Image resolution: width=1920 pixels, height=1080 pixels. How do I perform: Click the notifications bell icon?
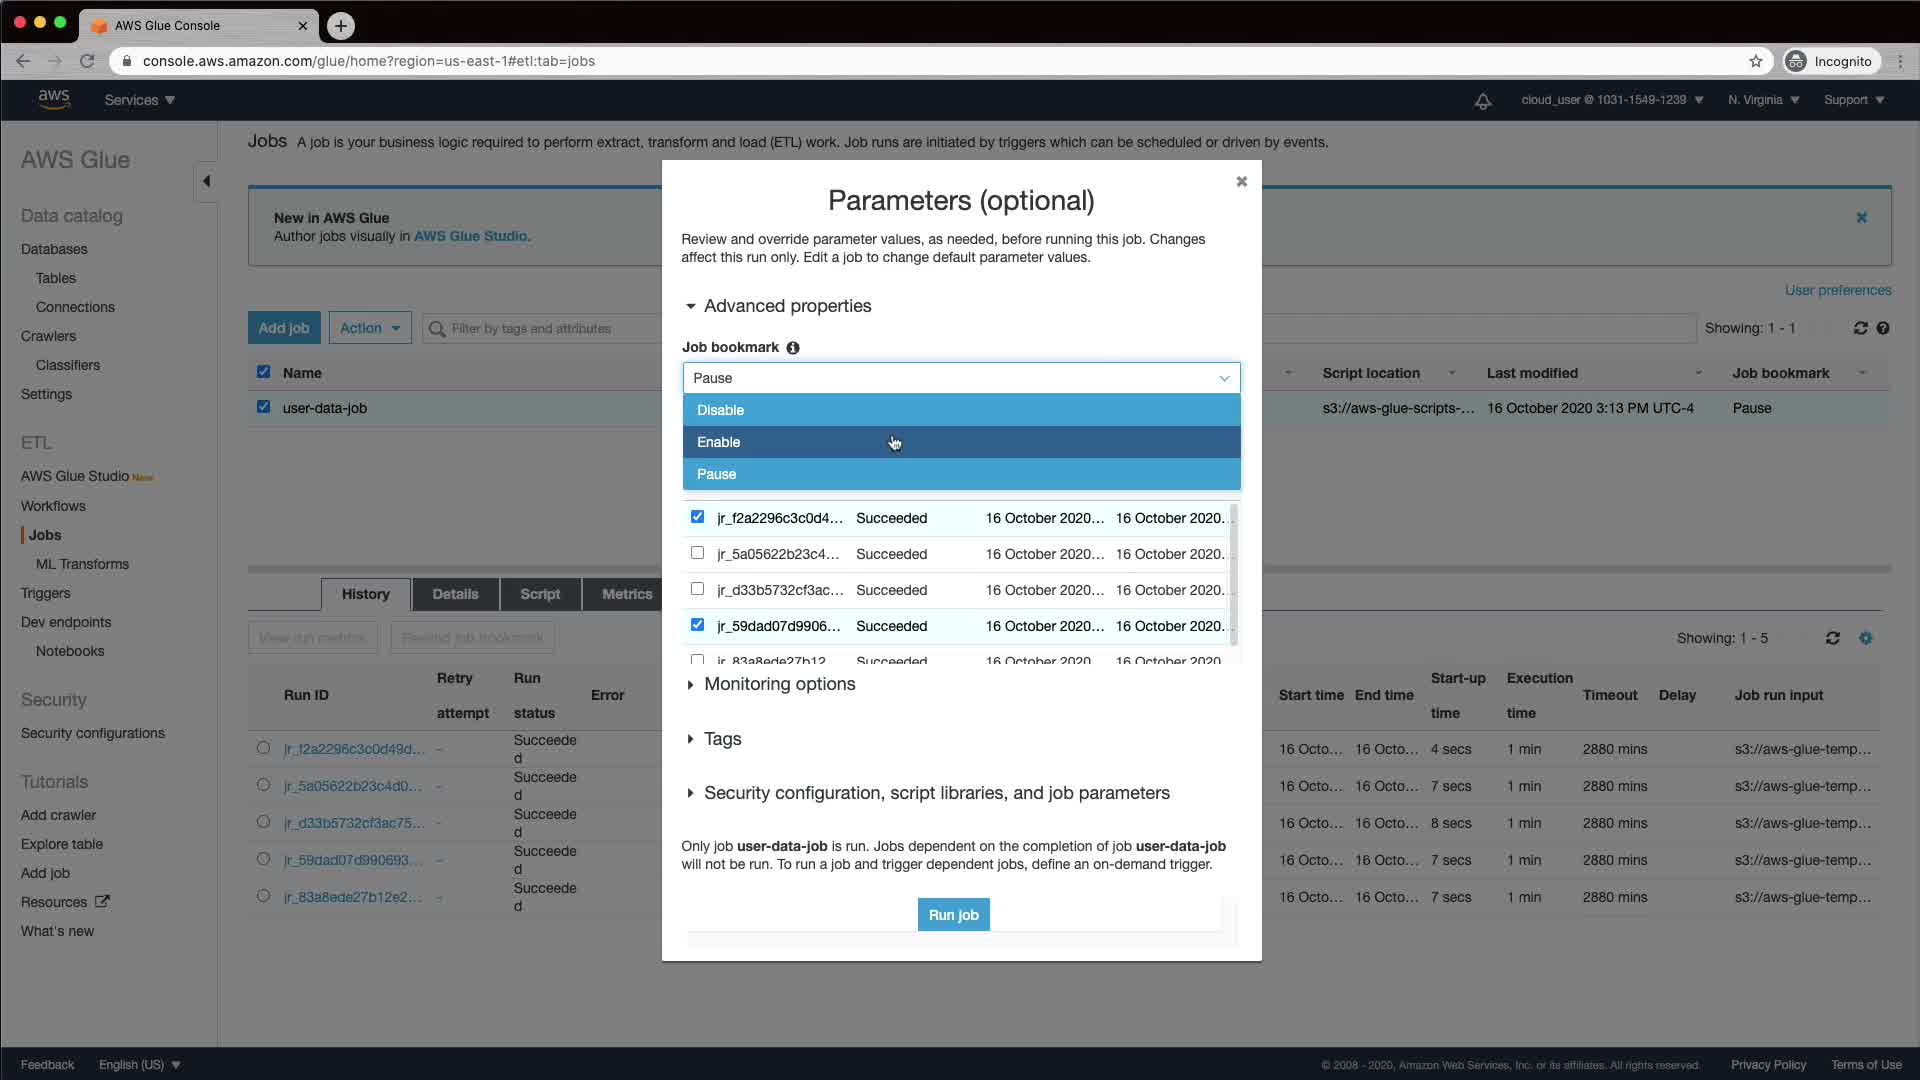pyautogui.click(x=1483, y=101)
